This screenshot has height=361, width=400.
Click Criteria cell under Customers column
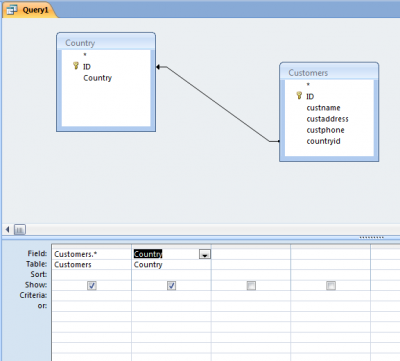click(92, 296)
